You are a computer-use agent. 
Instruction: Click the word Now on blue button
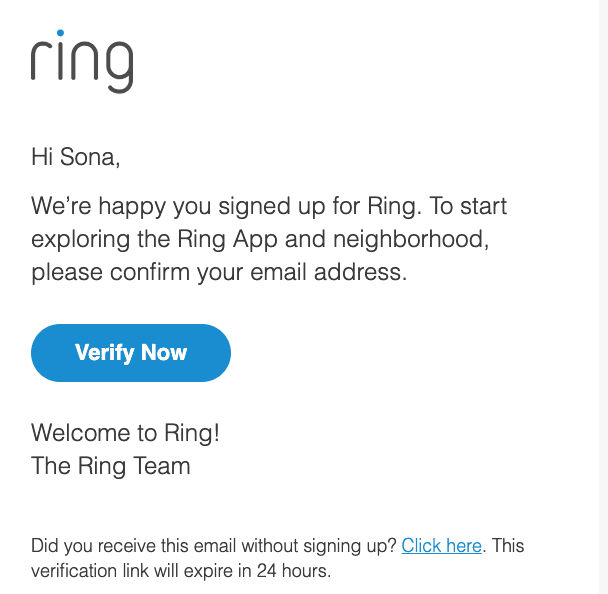163,352
